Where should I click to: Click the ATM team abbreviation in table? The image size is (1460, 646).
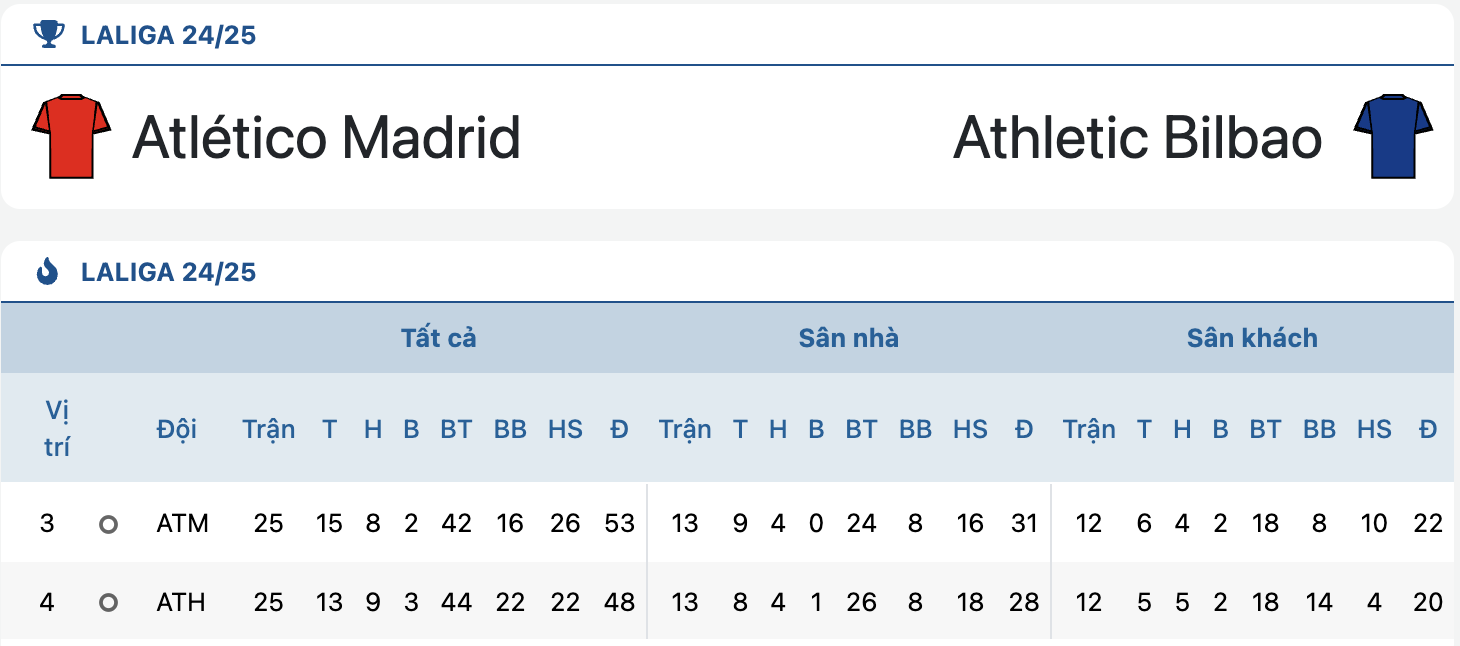[182, 523]
